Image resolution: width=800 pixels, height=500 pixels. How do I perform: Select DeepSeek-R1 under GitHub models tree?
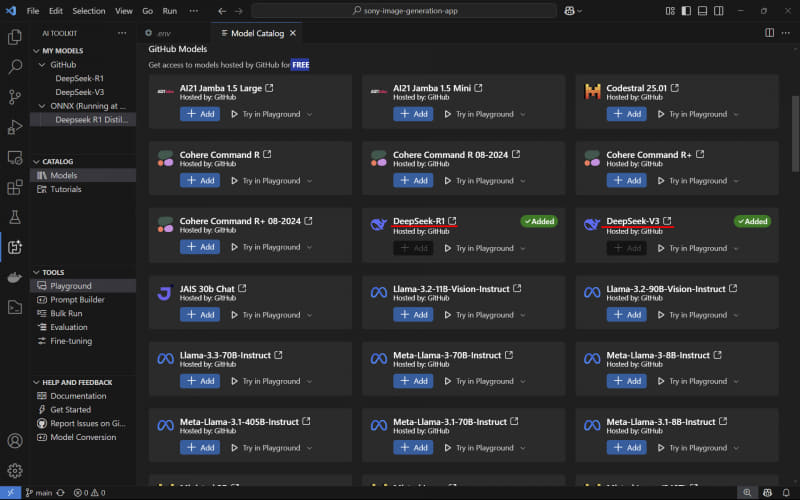point(79,79)
